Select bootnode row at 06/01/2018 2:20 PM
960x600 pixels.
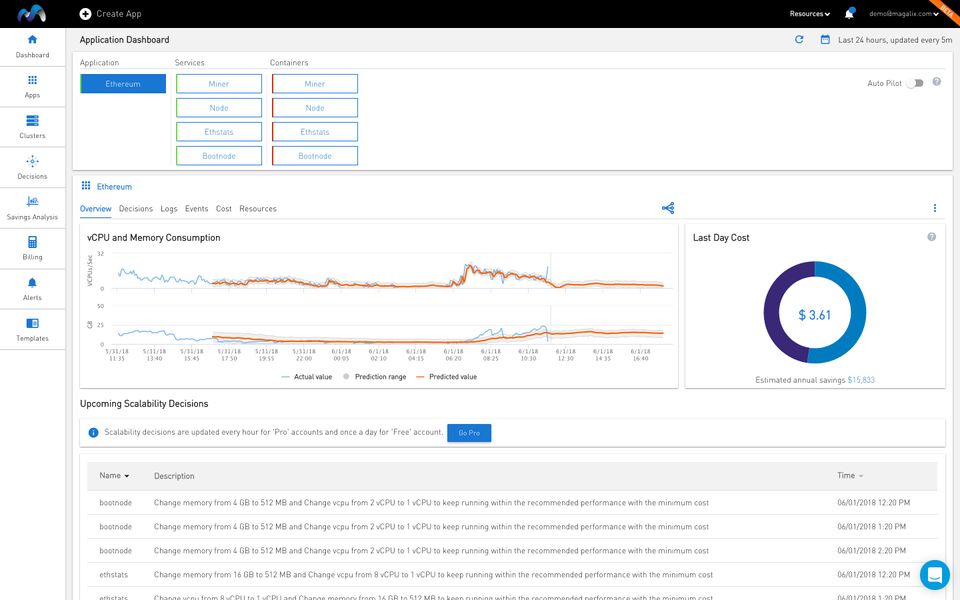coord(512,550)
